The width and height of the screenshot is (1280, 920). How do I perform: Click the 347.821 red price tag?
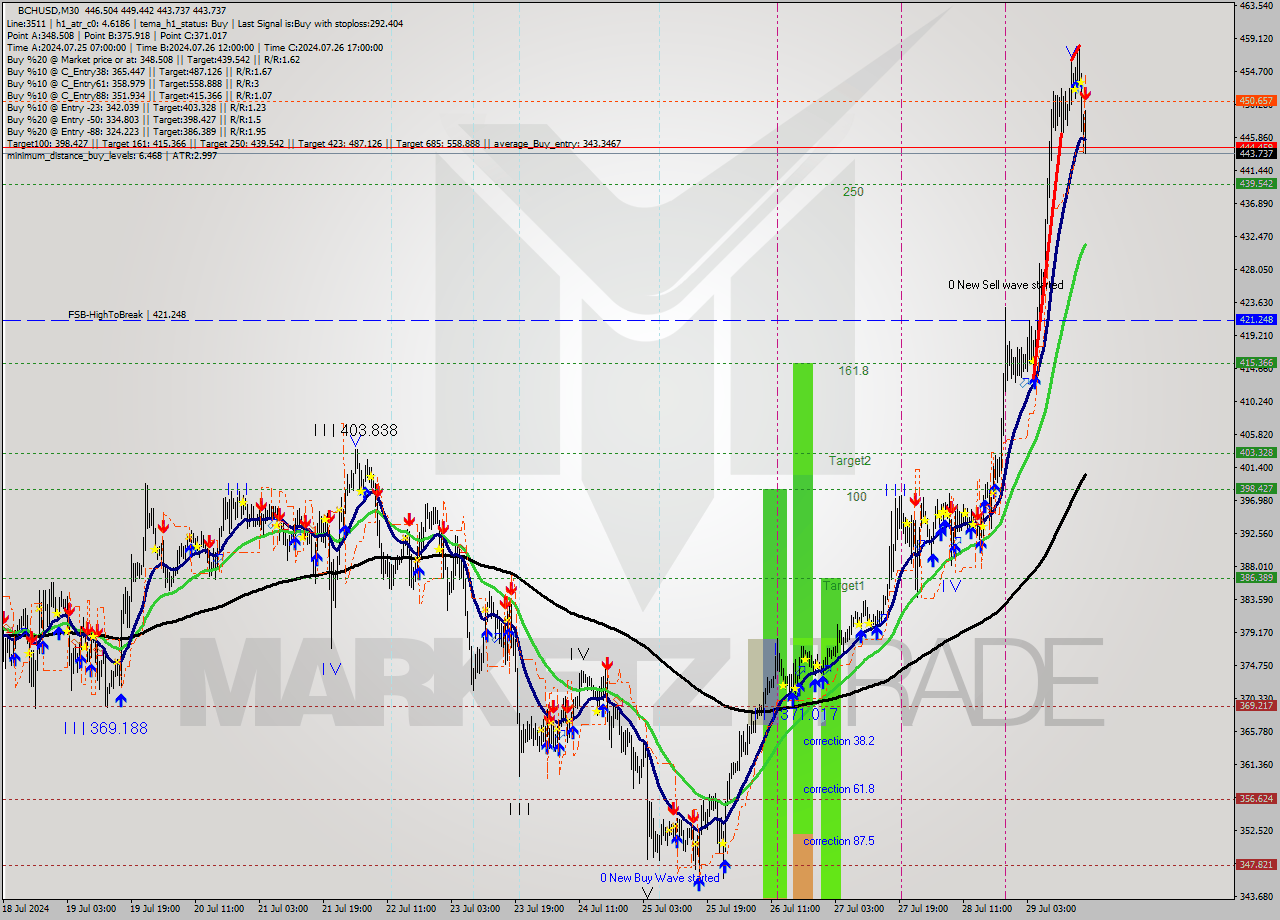[x=1256, y=865]
